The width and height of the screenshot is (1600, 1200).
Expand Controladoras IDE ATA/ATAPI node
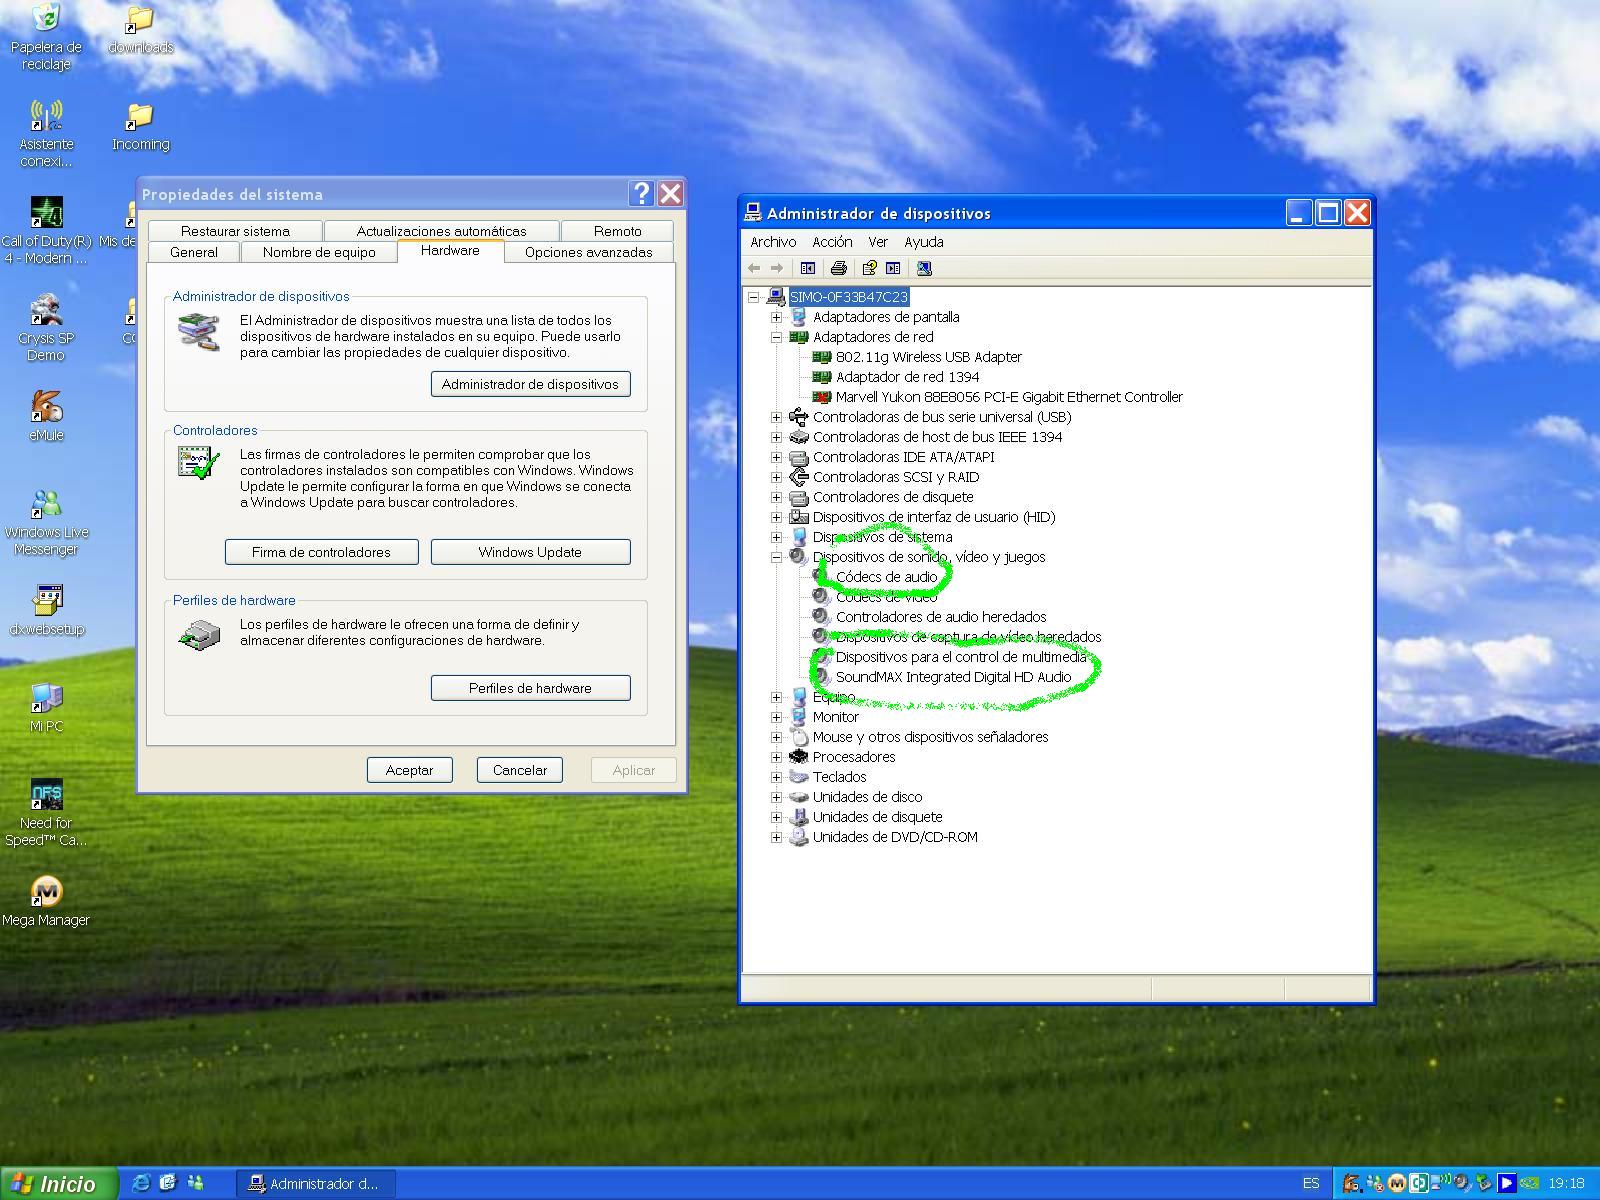776,457
